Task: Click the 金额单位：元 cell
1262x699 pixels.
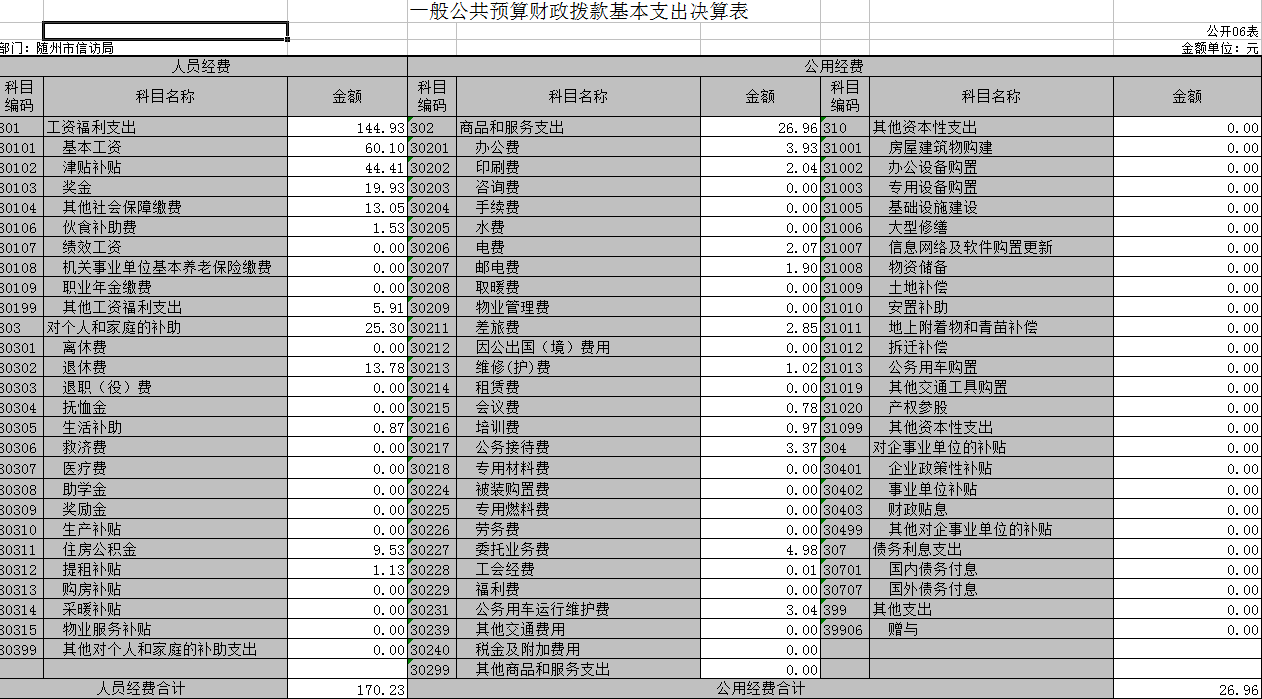Action: tap(1219, 48)
